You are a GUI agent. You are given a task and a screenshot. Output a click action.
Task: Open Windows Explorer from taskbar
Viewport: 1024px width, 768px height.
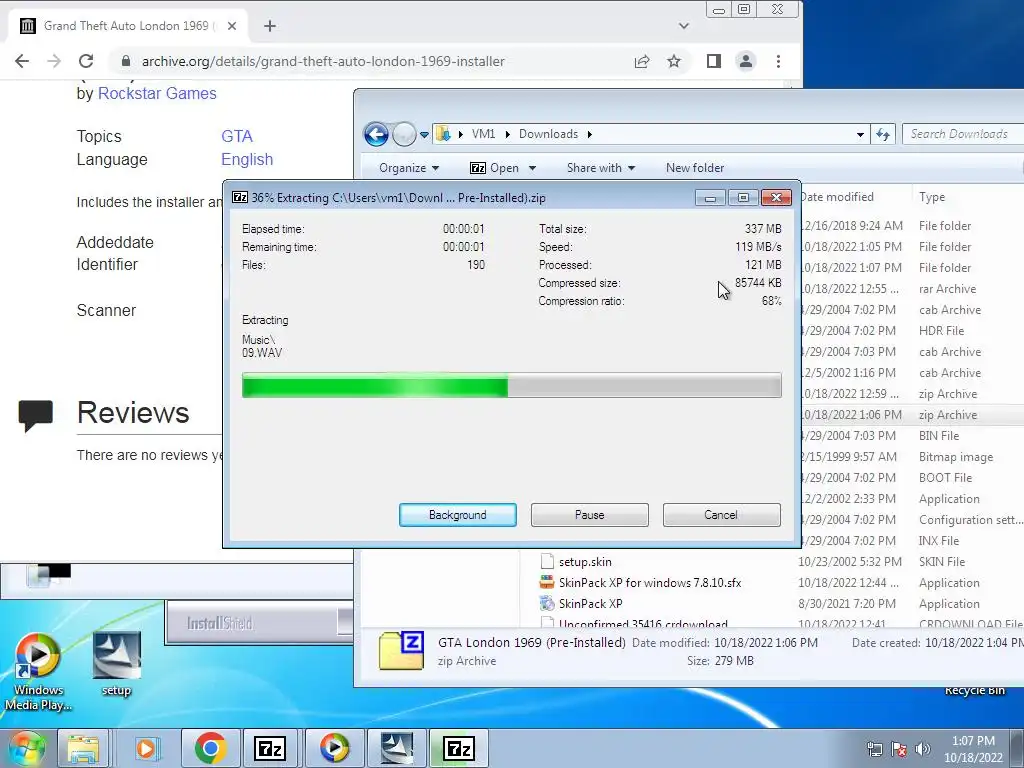click(83, 748)
